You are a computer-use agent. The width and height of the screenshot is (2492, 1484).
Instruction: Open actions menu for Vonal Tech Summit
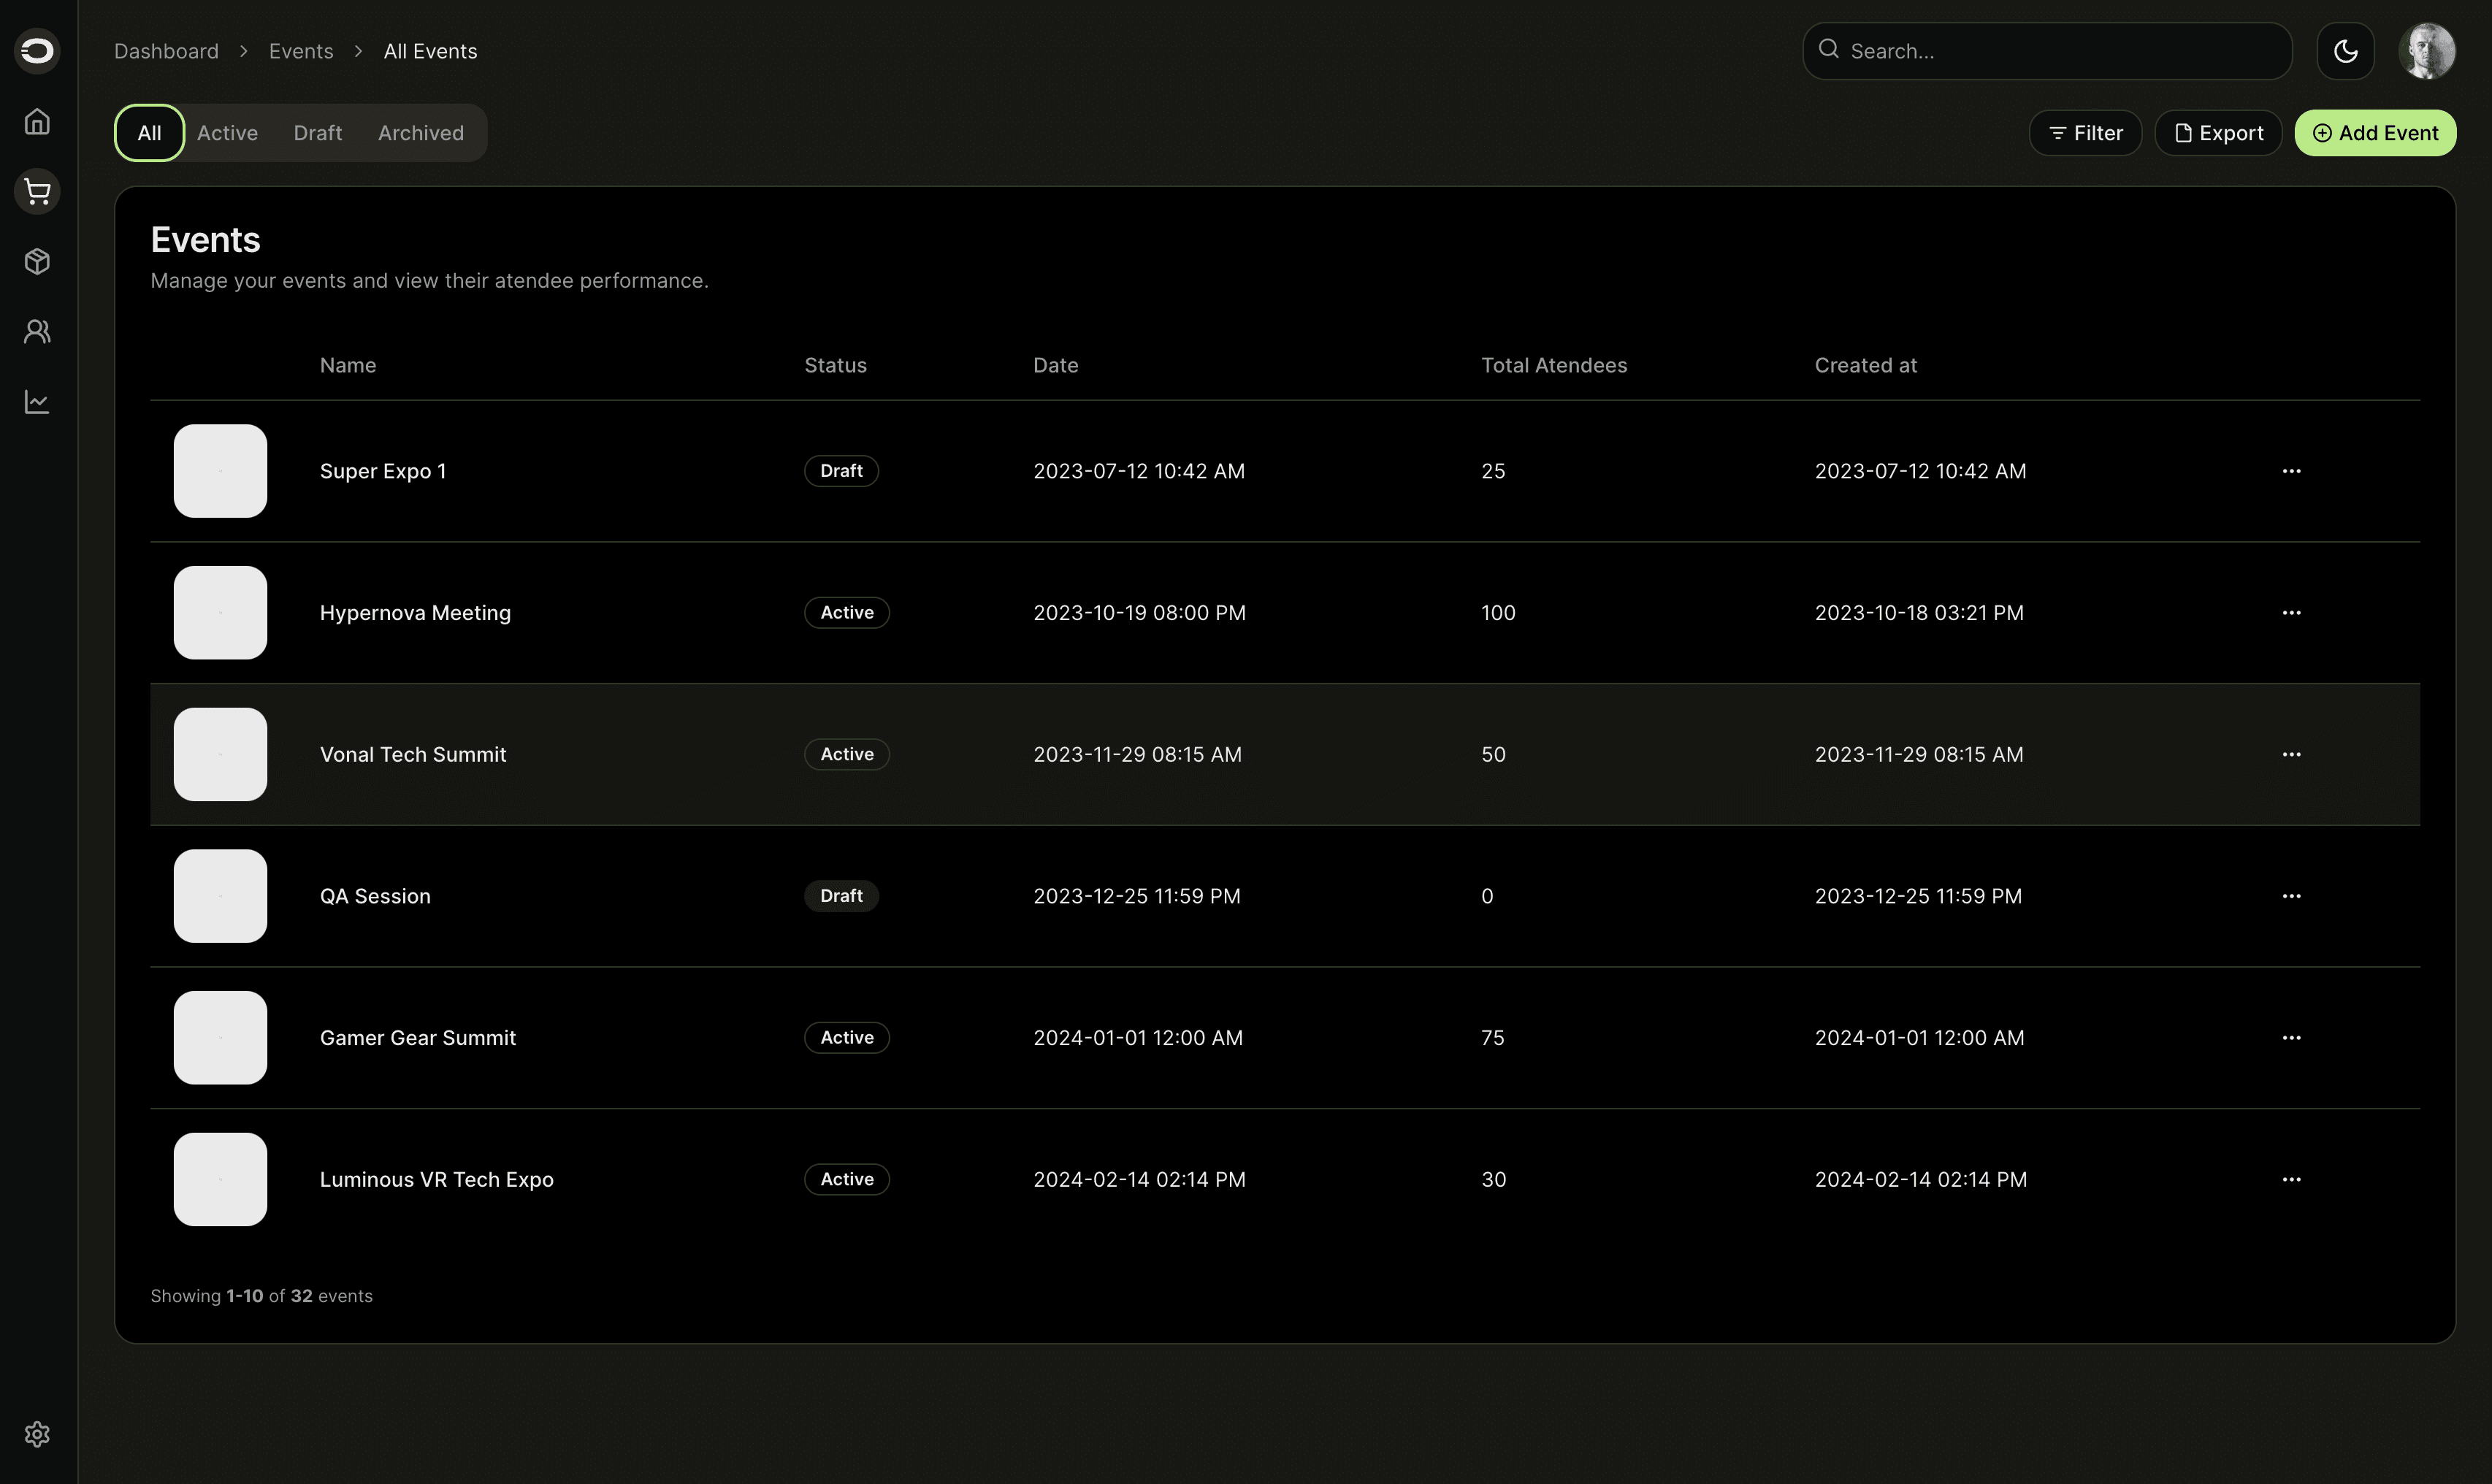[x=2291, y=755]
